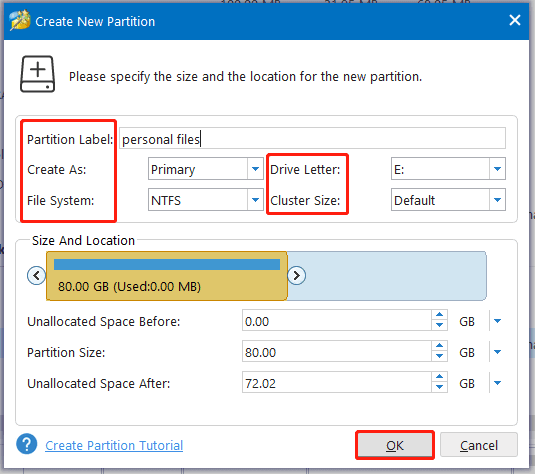Click the 'Create As:' label
Viewport: 535px width, 474px height.
click(x=57, y=169)
